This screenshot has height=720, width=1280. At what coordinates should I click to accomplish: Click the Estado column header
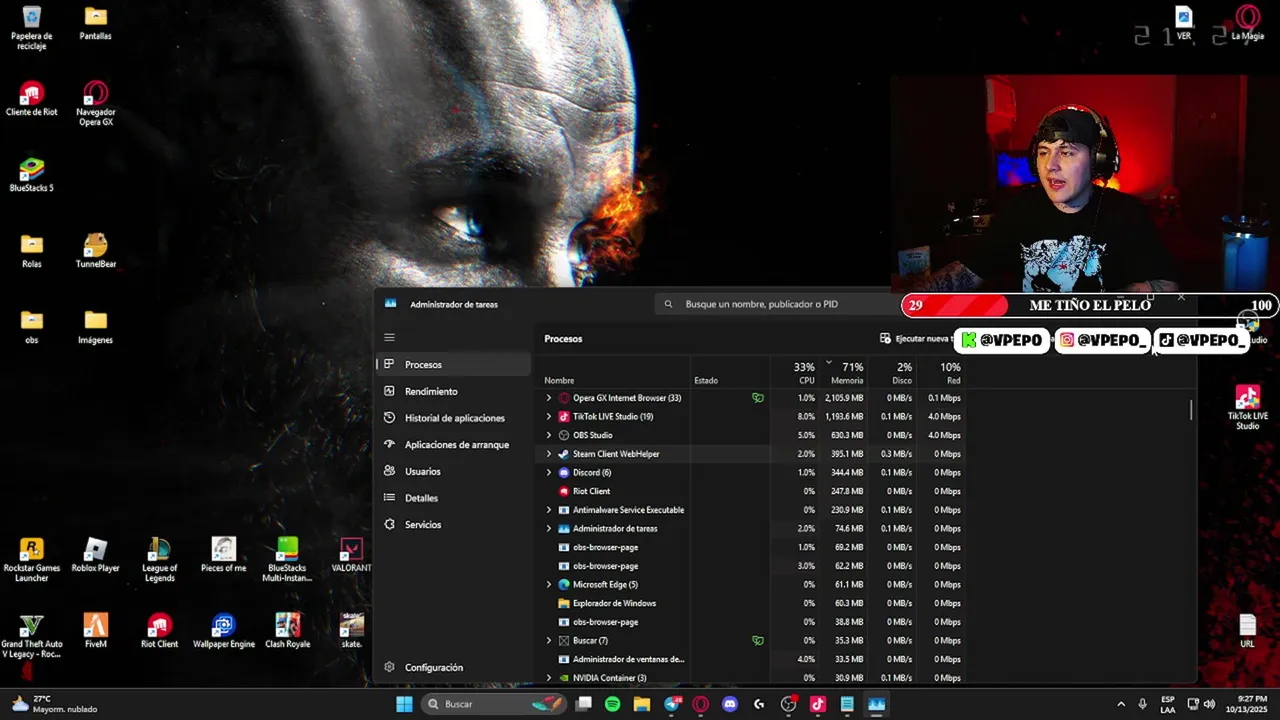(x=730, y=372)
